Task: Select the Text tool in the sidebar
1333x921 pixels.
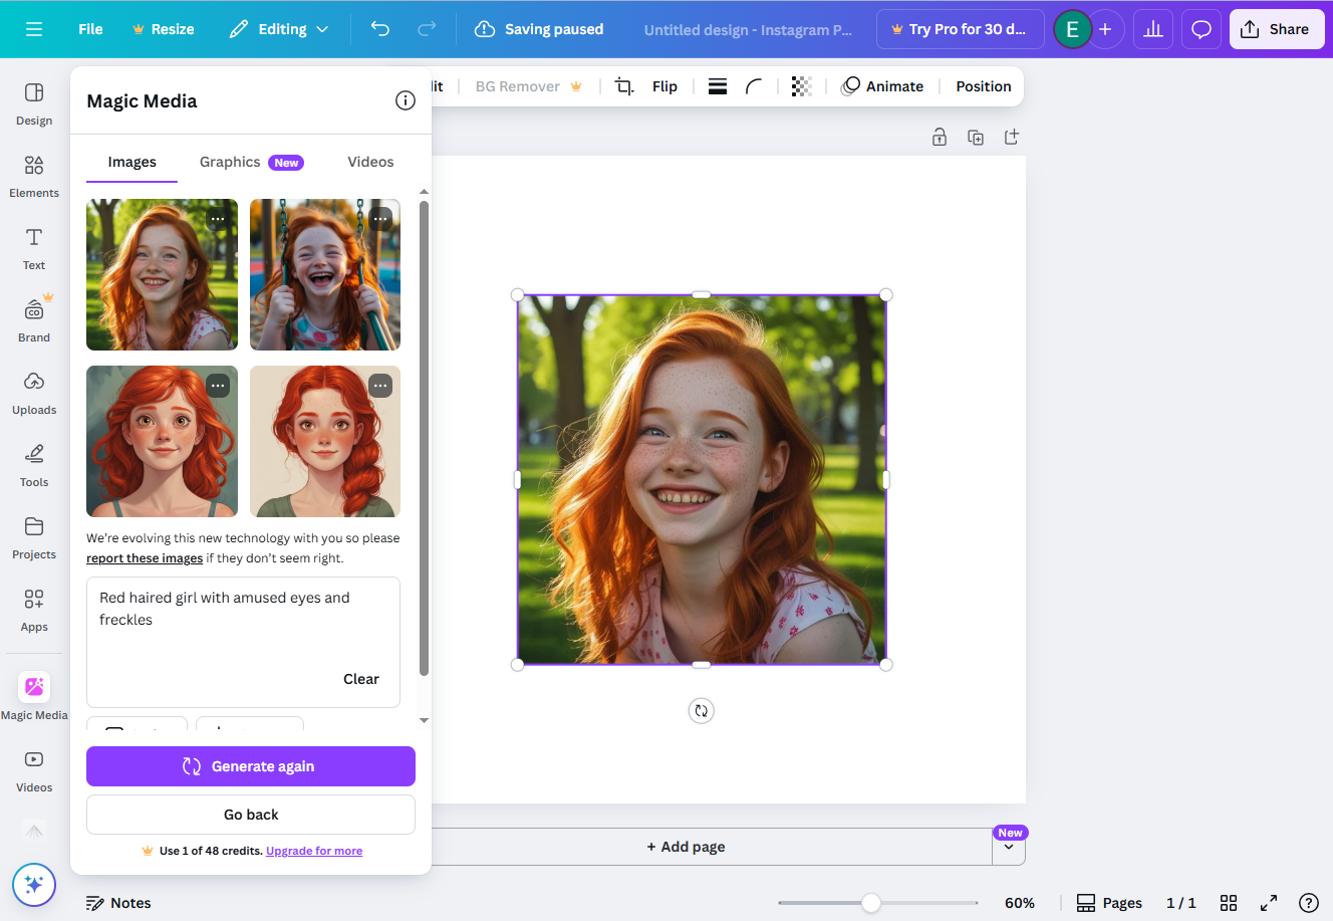Action: pos(33,245)
